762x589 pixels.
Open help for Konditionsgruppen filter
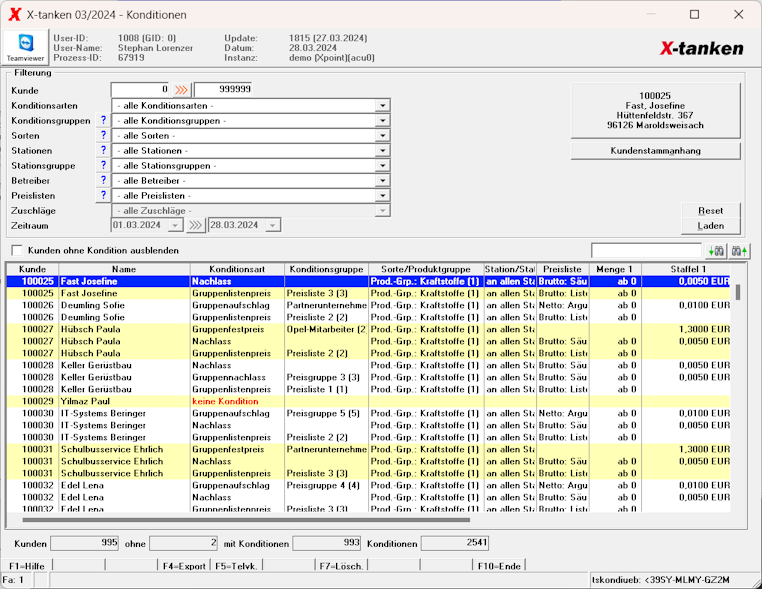[x=103, y=121]
